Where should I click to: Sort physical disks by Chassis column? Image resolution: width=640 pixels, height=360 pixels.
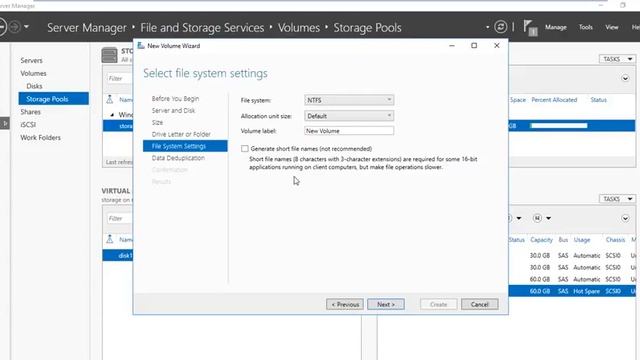(x=615, y=240)
